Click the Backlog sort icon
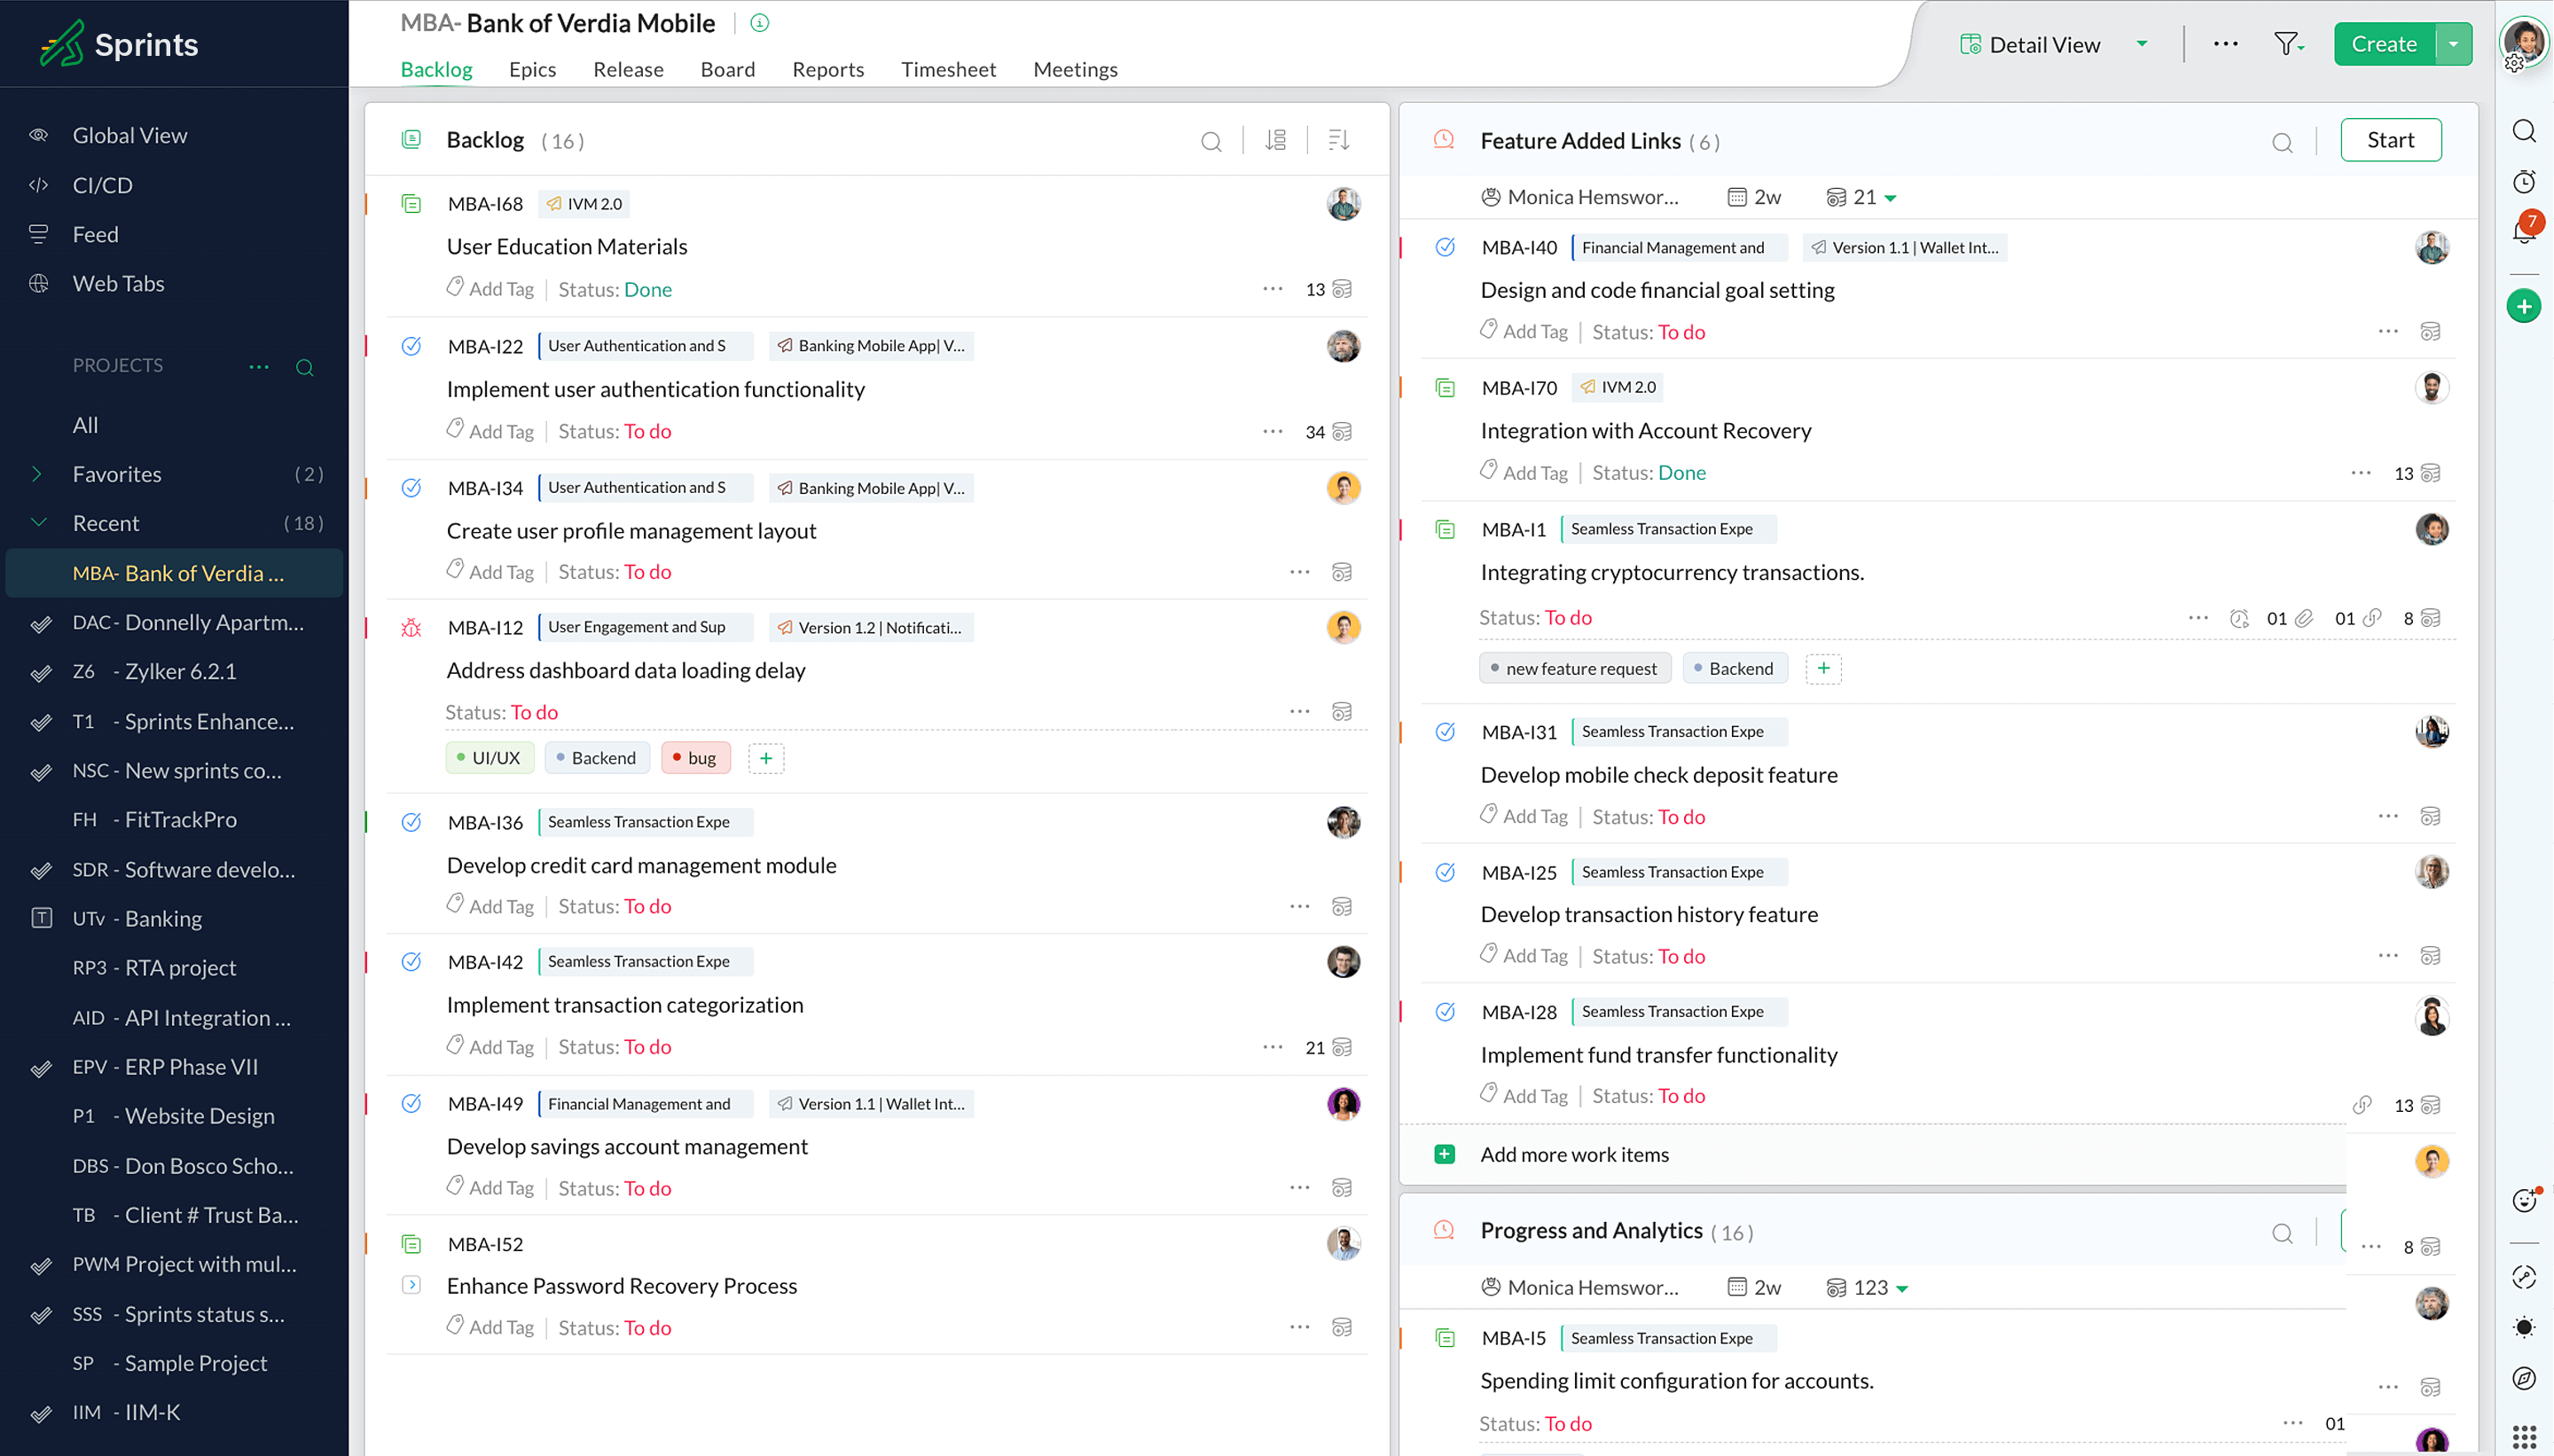Image resolution: width=2554 pixels, height=1456 pixels. 1339,140
